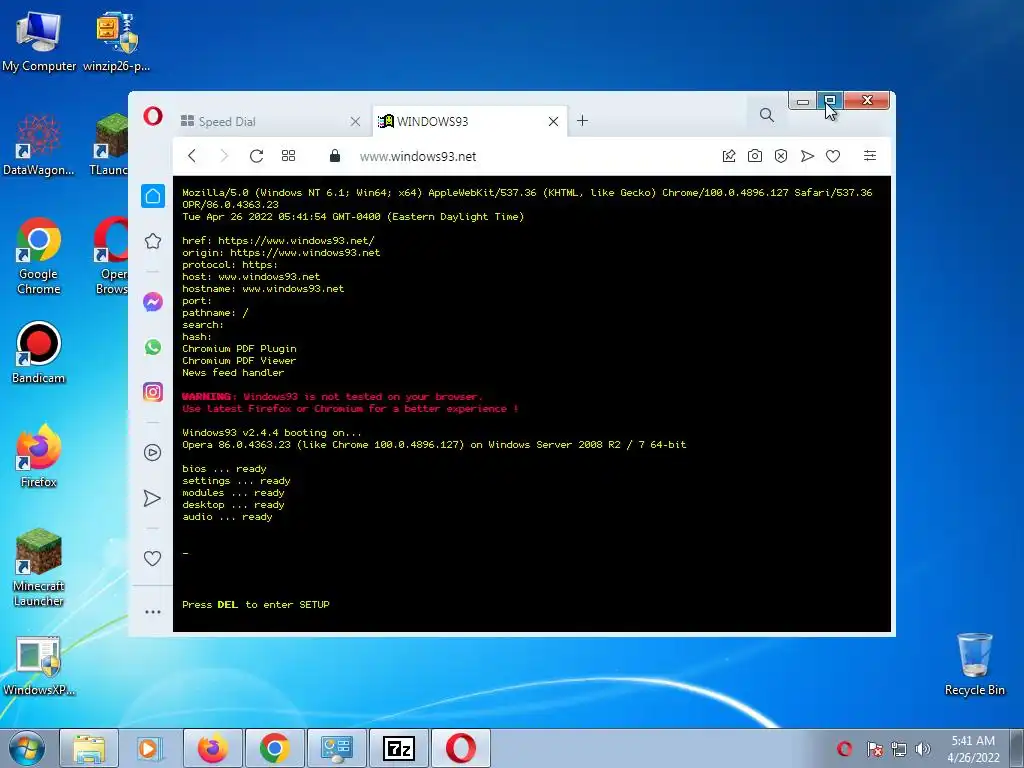Open the sidebar Player icon
The height and width of the screenshot is (768, 1024).
click(153, 453)
